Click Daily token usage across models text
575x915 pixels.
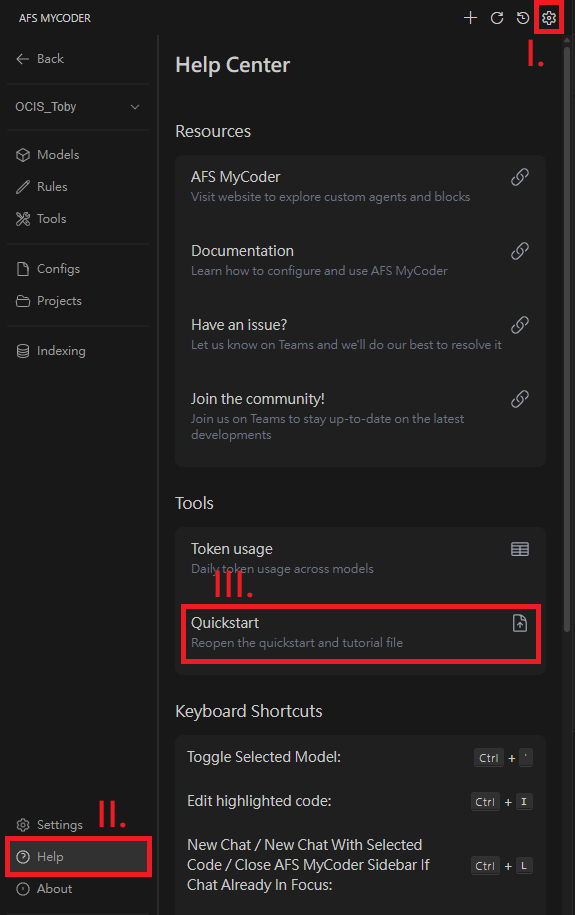[x=283, y=569]
